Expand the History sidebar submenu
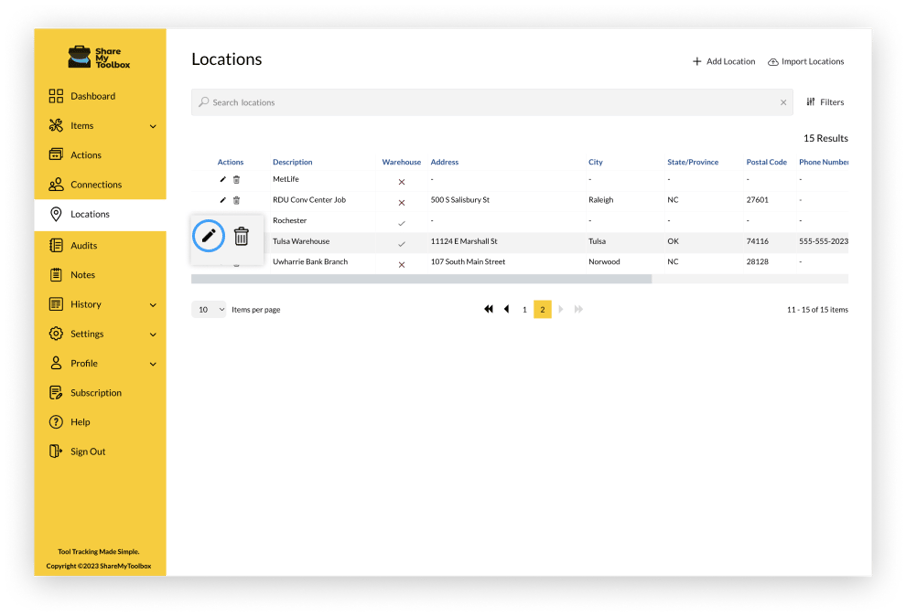The height and width of the screenshot is (616, 906). coord(153,305)
